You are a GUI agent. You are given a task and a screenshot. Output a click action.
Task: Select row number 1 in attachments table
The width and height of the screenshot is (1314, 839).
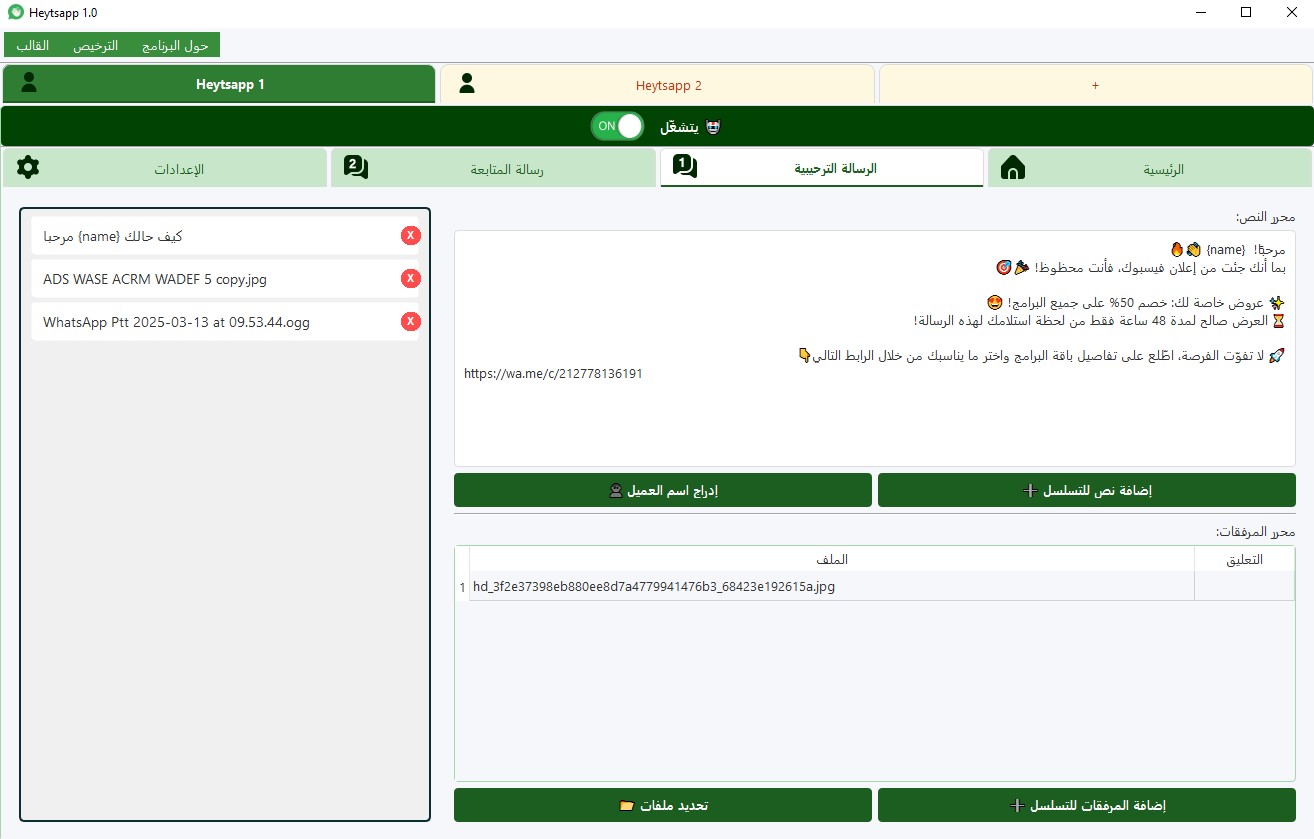(462, 587)
